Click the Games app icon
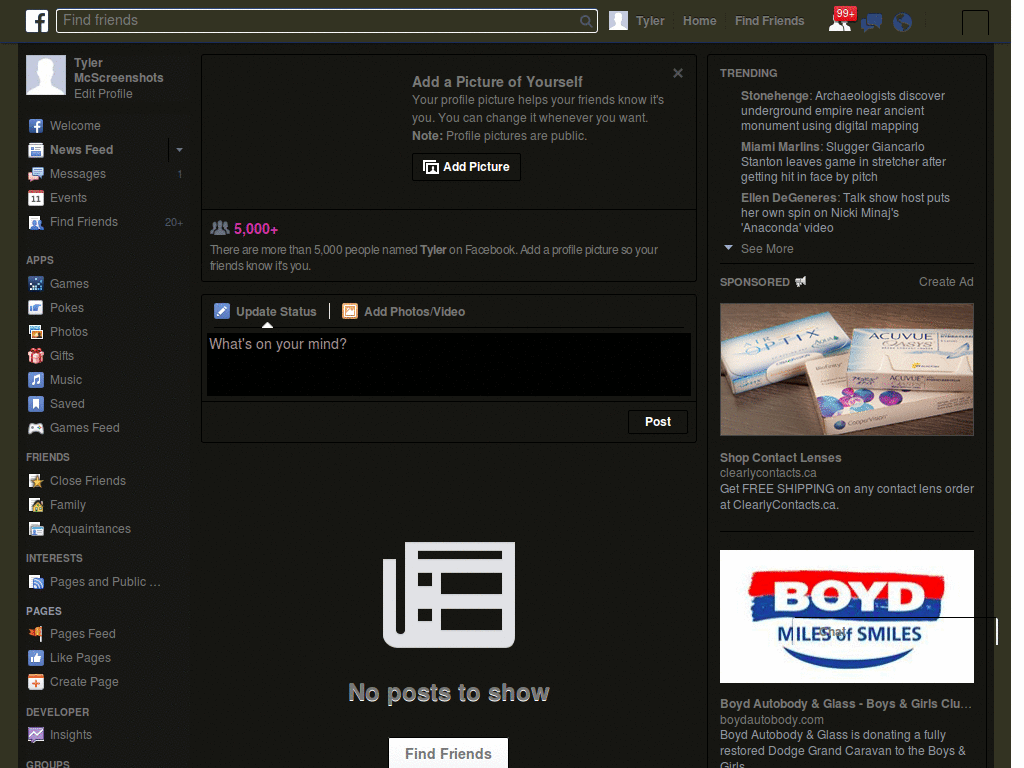 click(x=36, y=283)
